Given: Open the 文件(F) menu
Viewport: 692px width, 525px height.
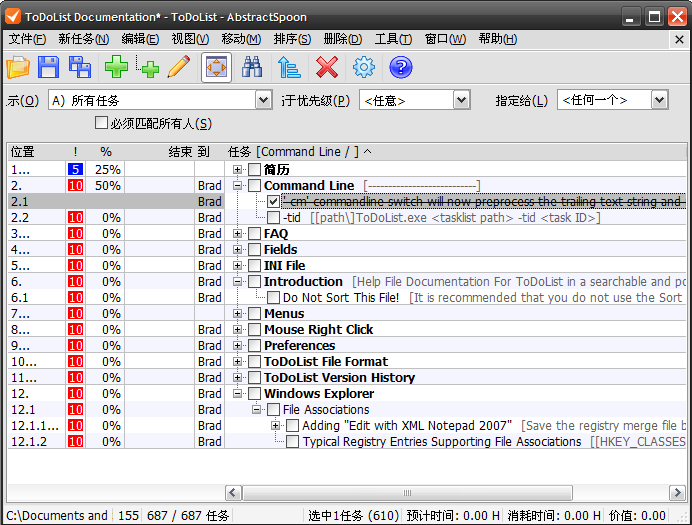Looking at the screenshot, I should [27, 39].
